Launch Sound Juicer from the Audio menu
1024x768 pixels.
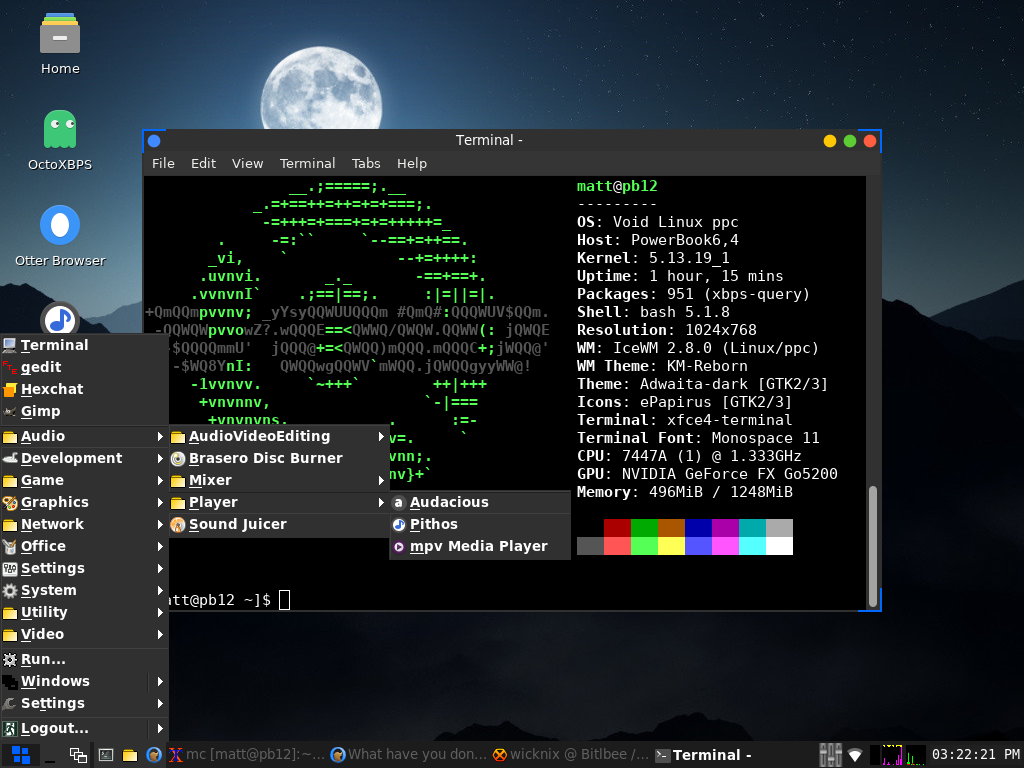point(237,524)
